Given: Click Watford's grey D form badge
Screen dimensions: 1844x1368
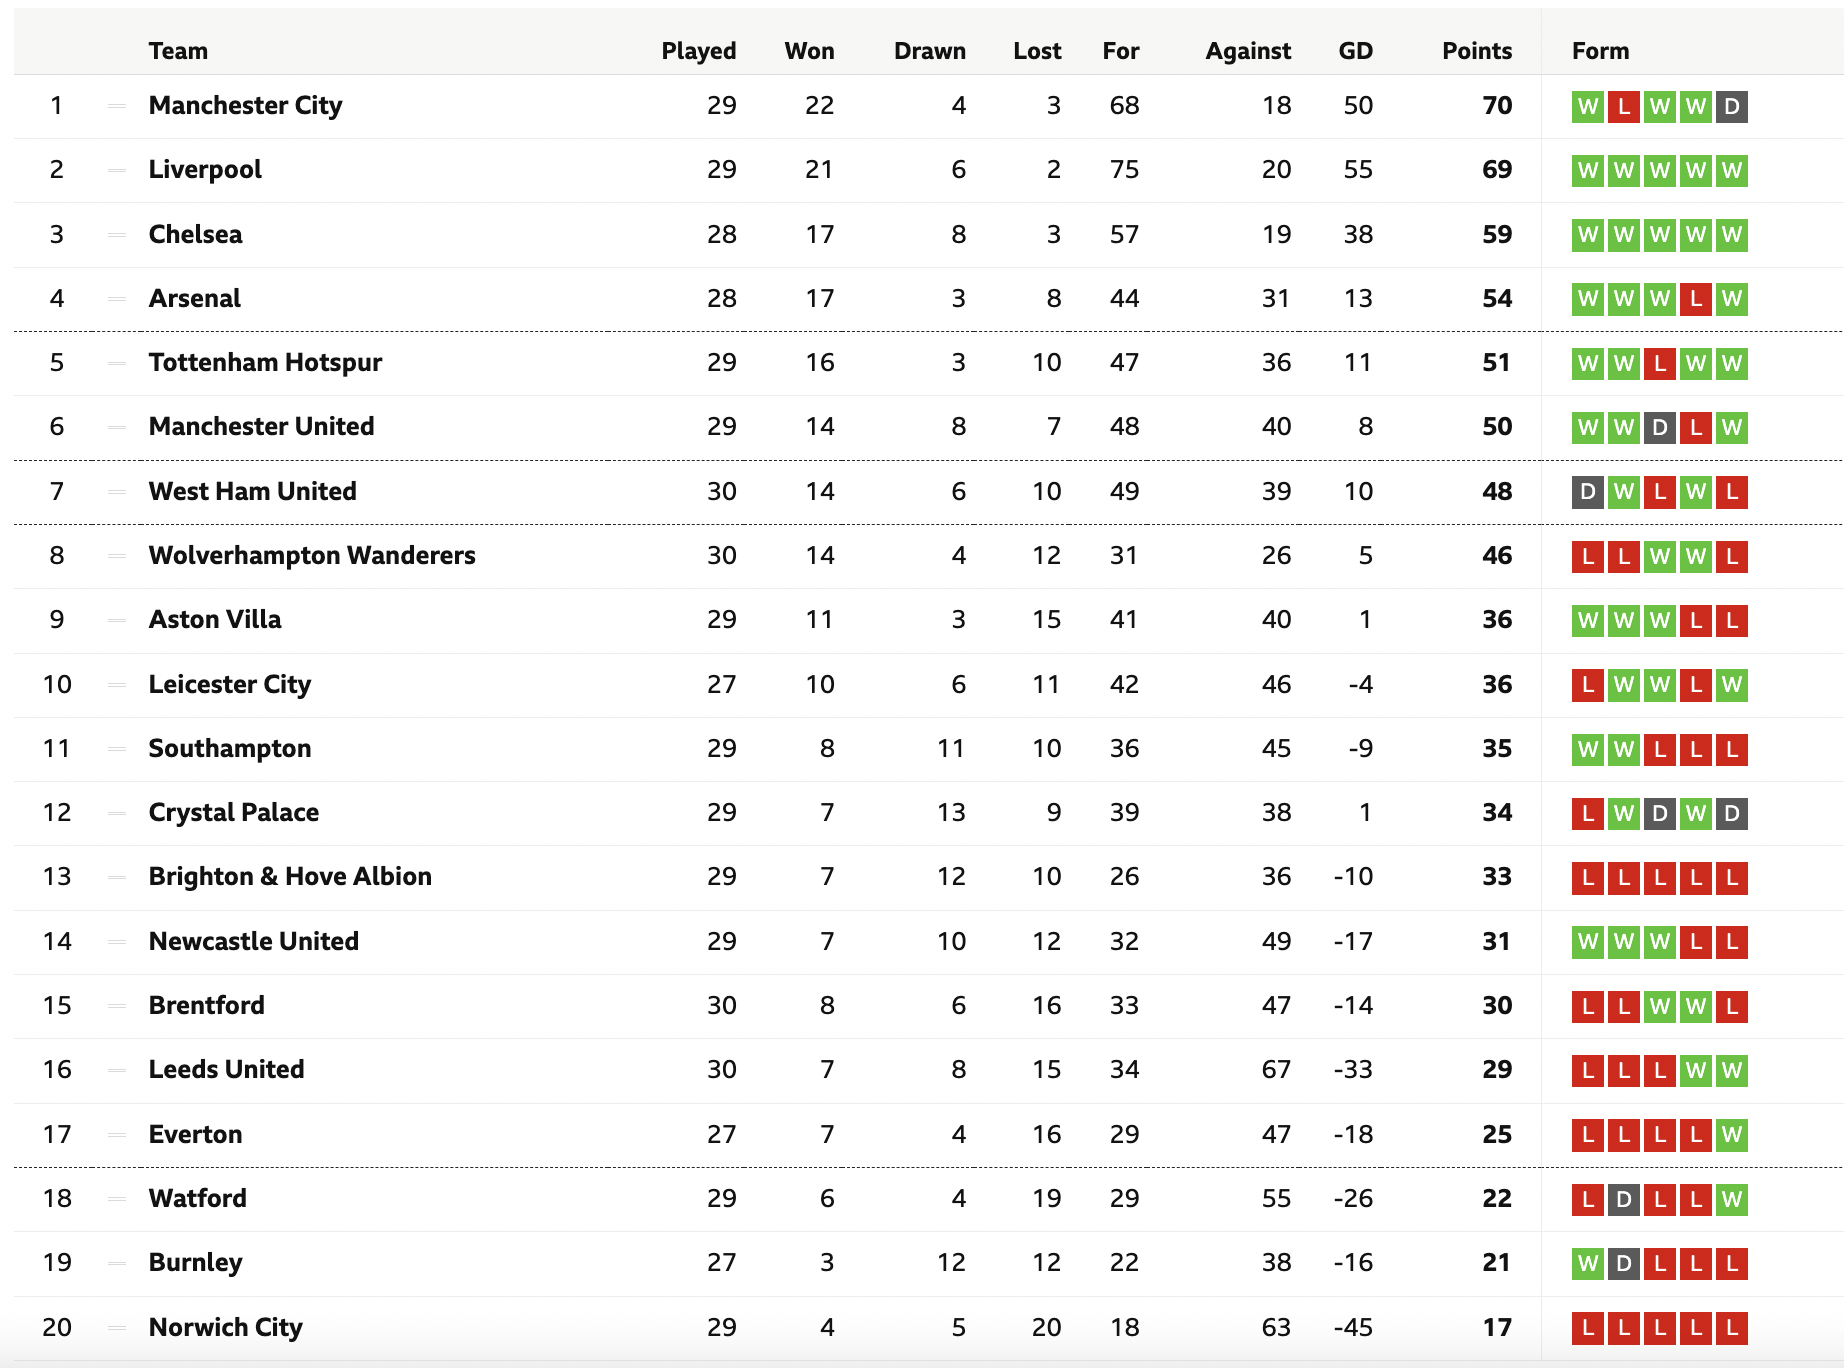Looking at the screenshot, I should click(1623, 1199).
